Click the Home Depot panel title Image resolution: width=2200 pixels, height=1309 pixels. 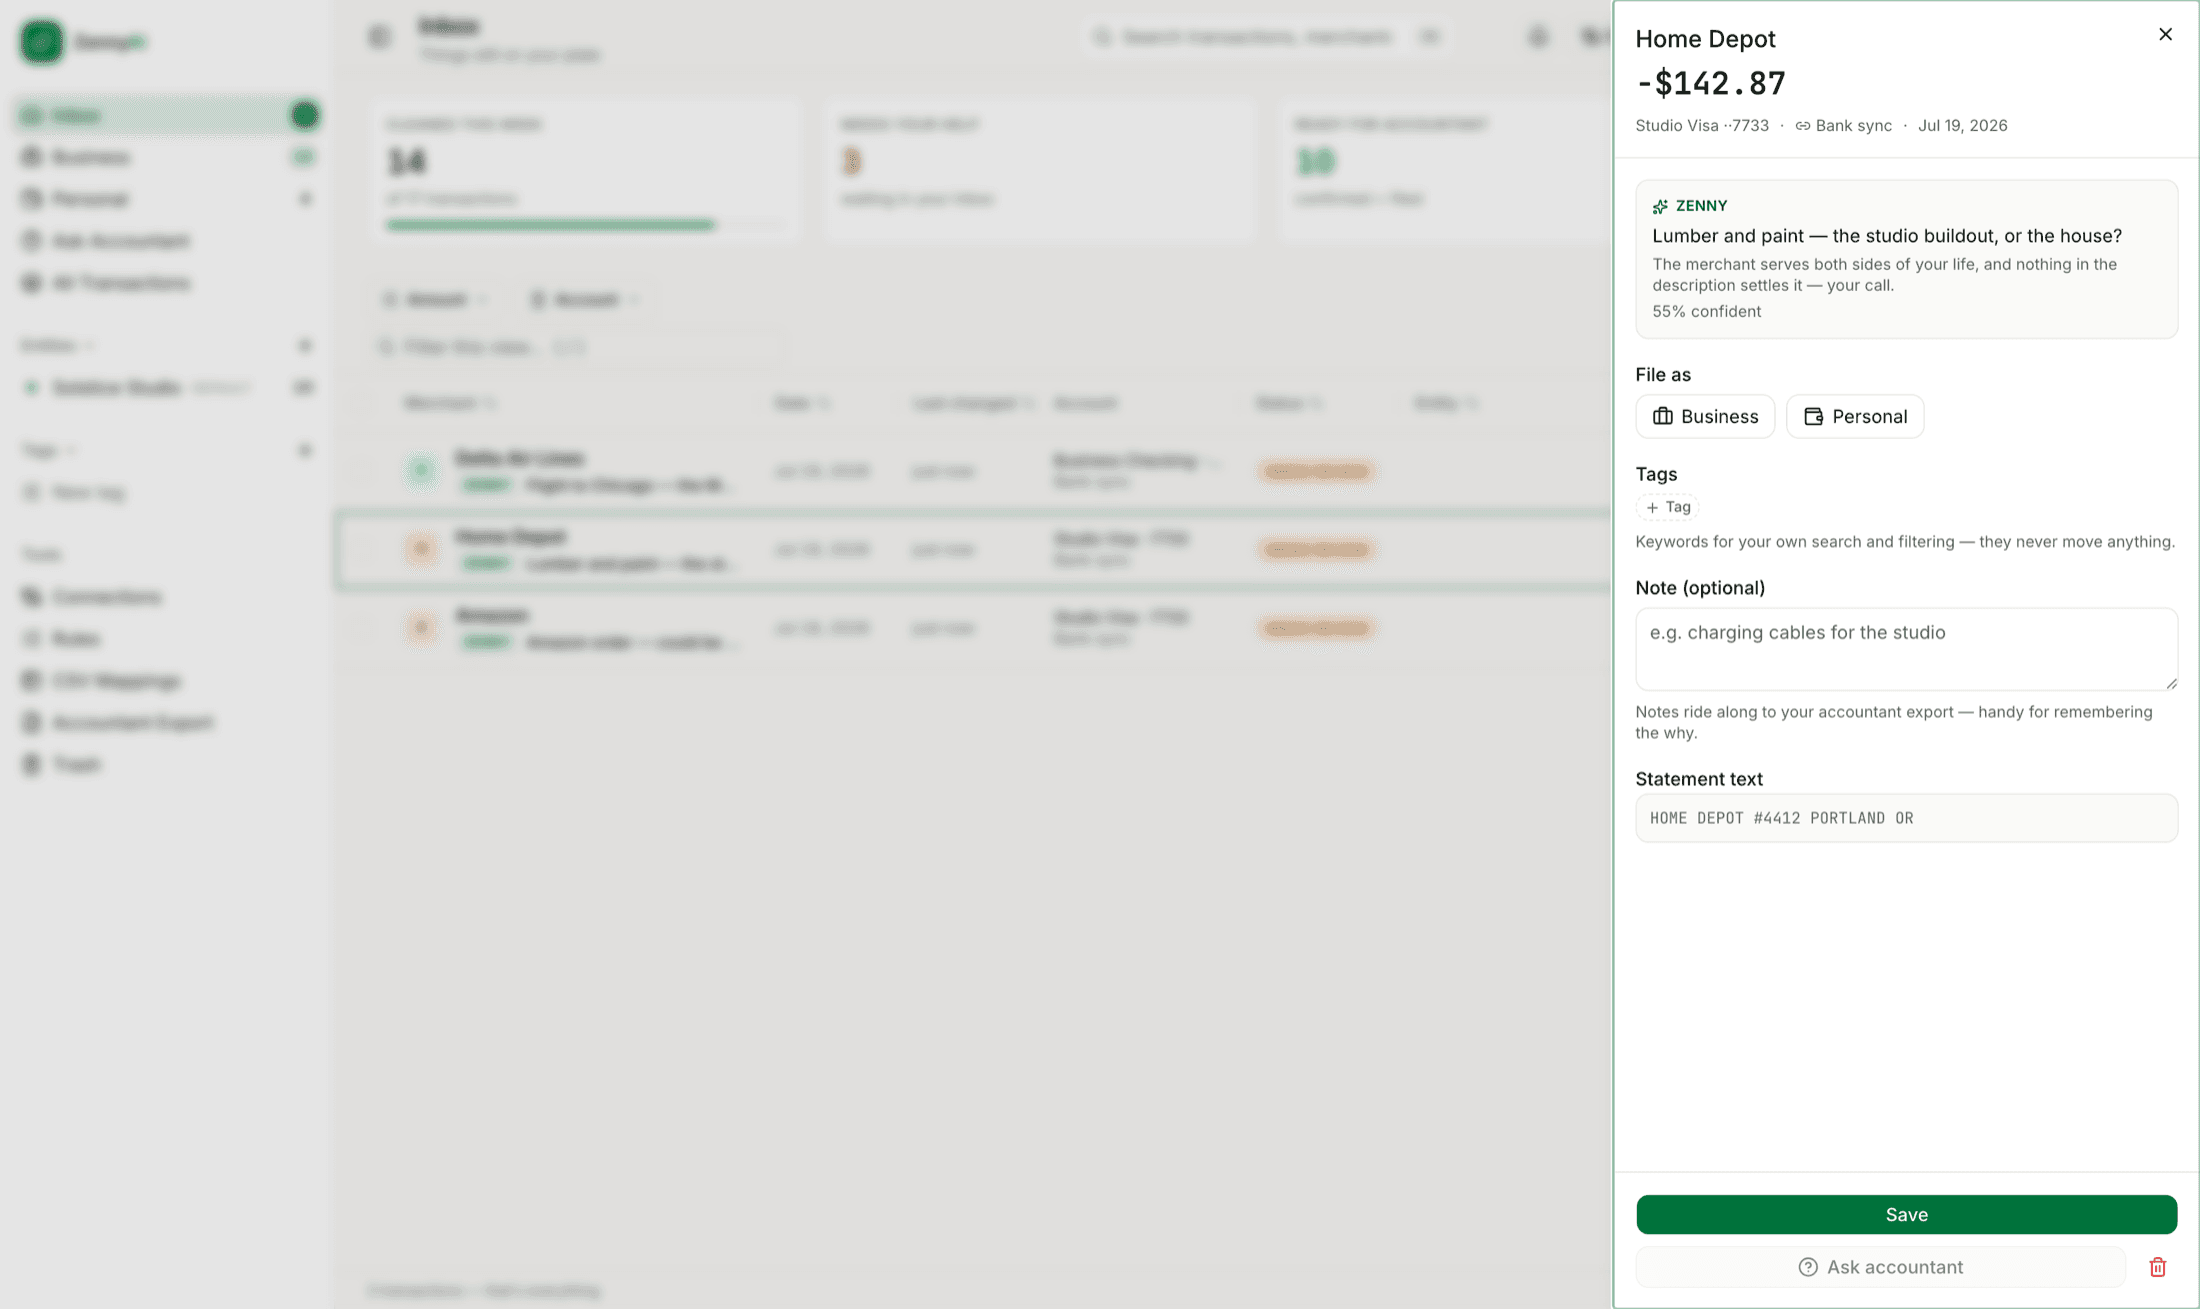pyautogui.click(x=1705, y=38)
